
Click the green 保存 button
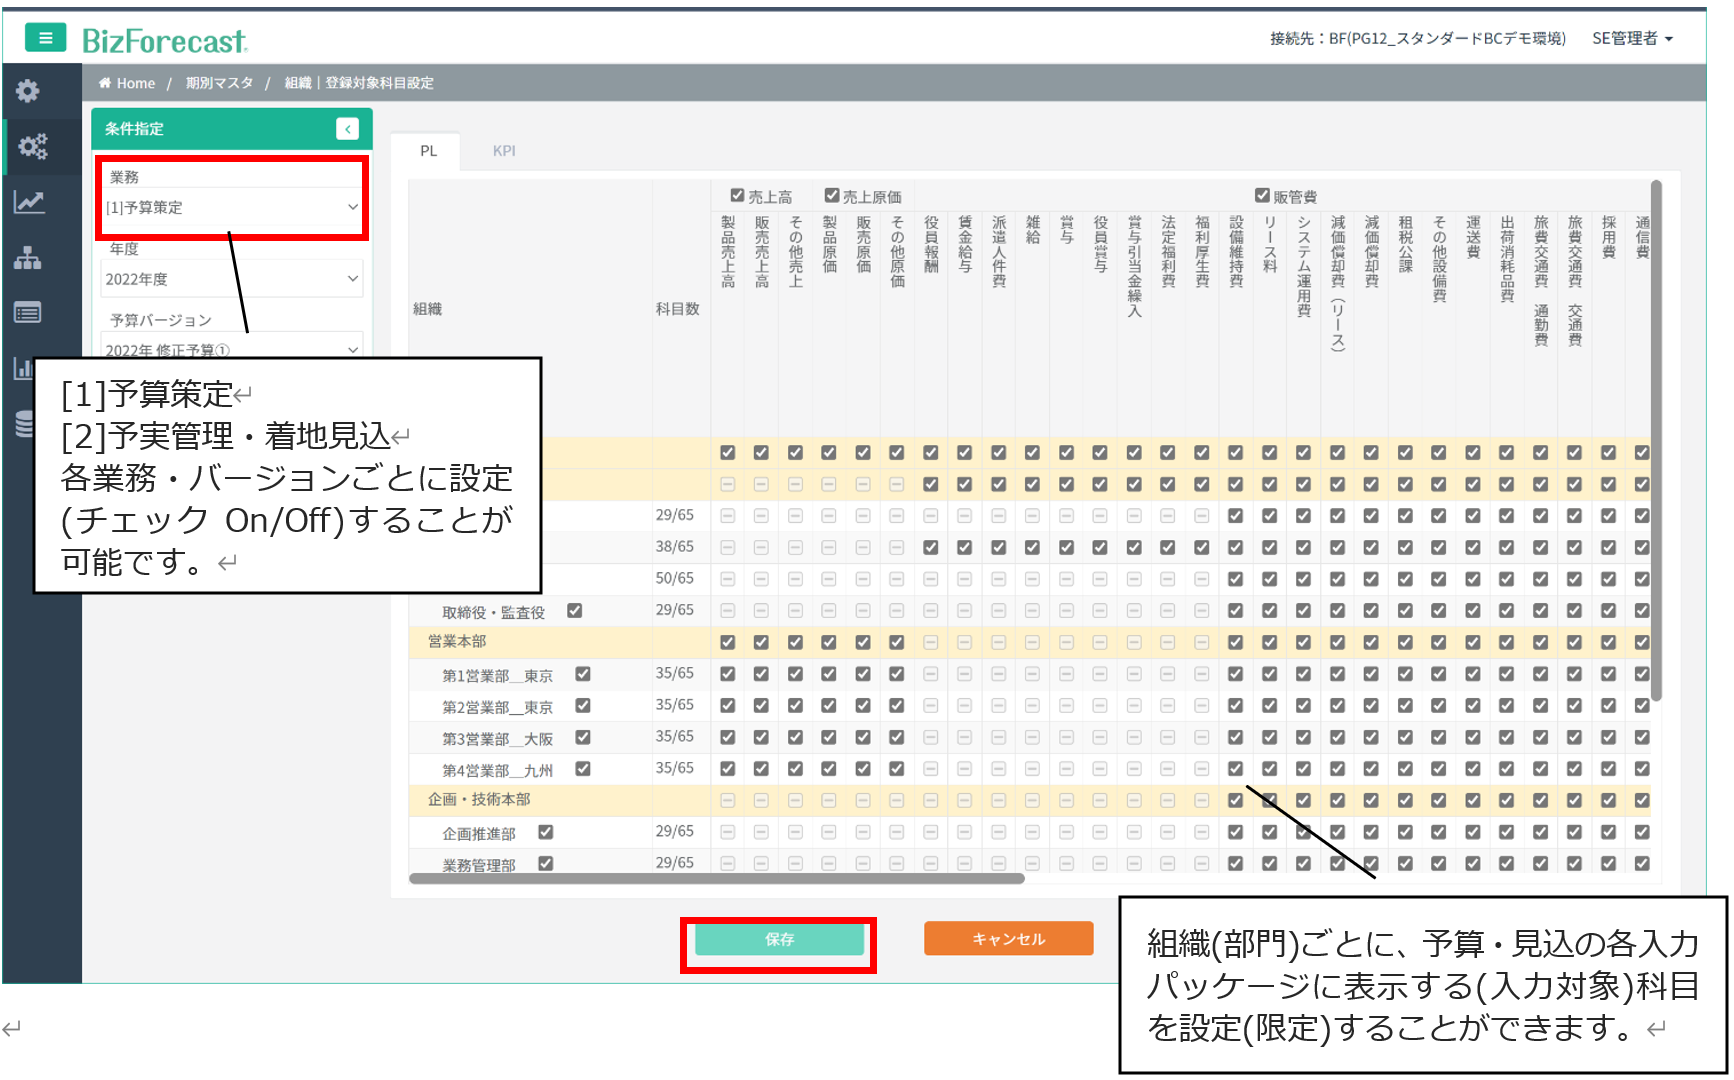tap(779, 939)
